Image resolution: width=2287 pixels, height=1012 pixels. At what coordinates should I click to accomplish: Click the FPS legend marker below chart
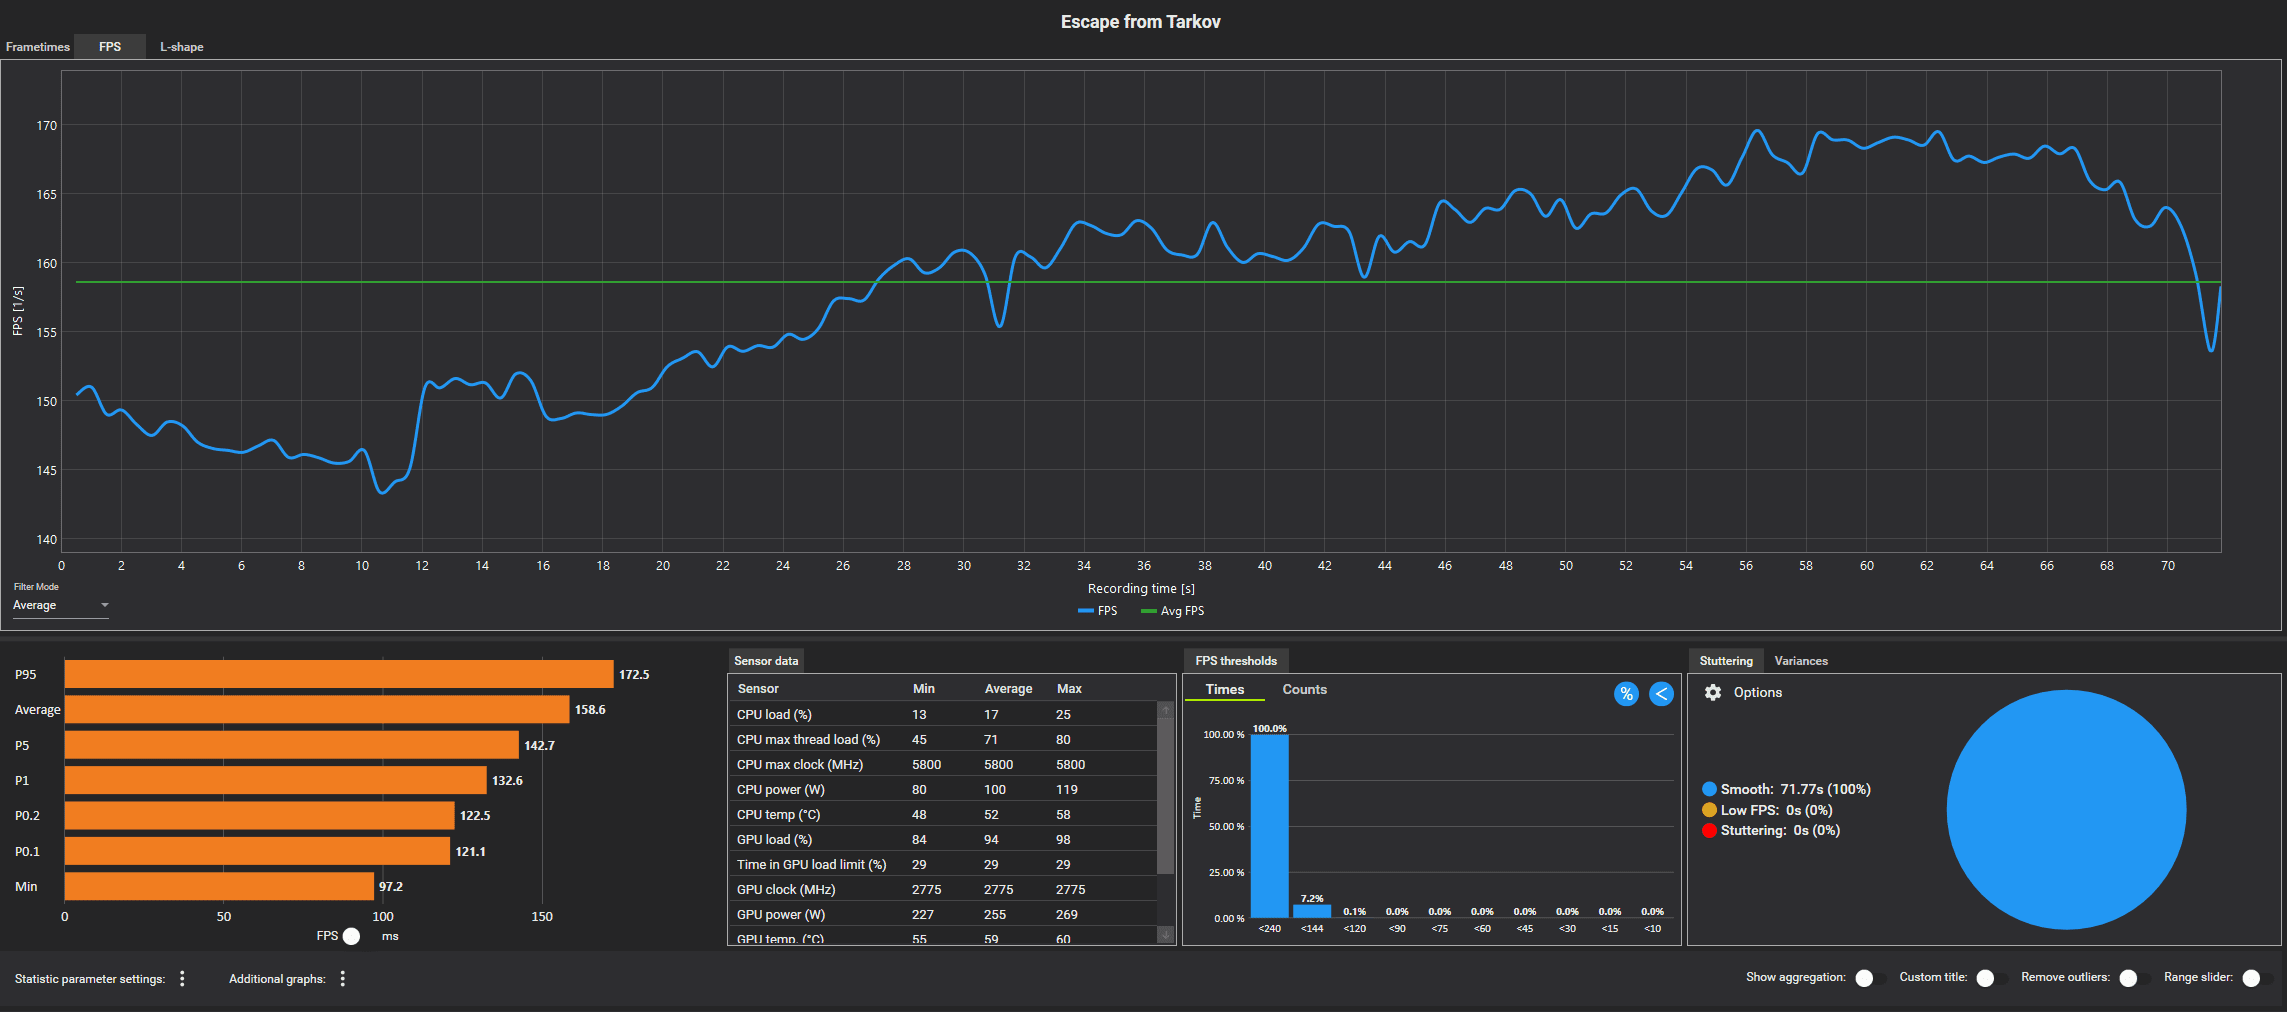tap(1085, 611)
